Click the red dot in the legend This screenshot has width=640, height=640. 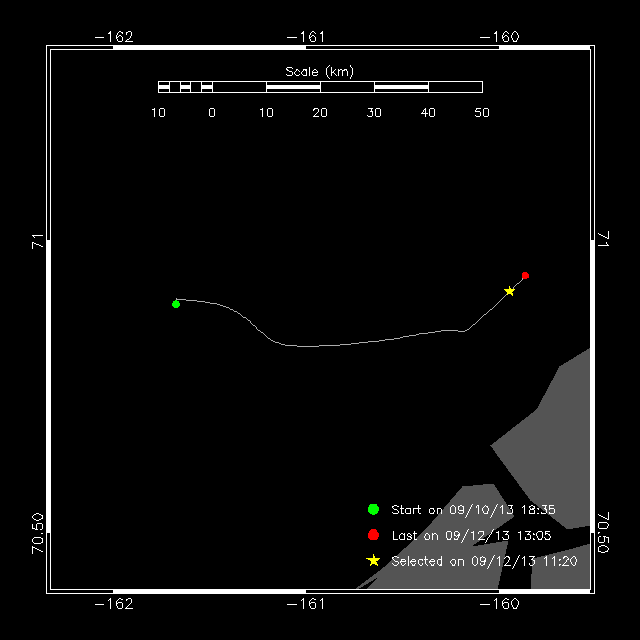[x=374, y=535]
